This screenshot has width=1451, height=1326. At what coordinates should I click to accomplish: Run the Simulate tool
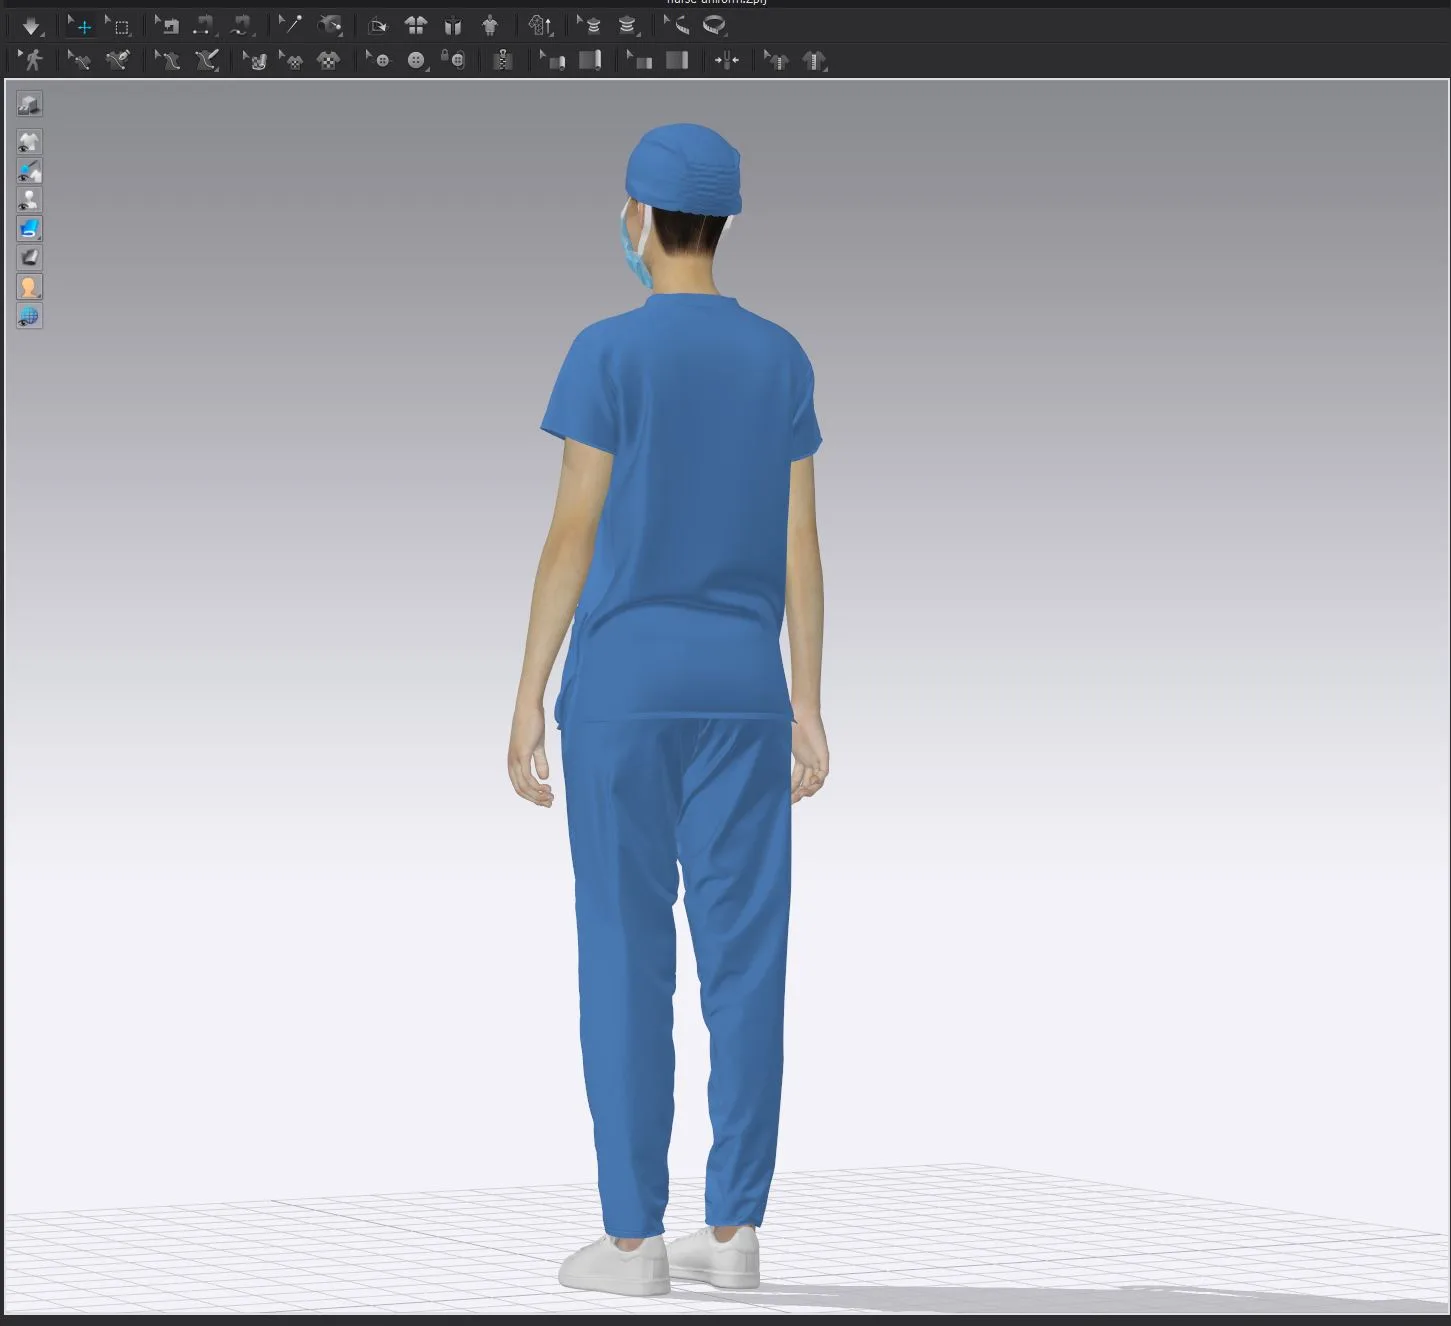point(31,25)
